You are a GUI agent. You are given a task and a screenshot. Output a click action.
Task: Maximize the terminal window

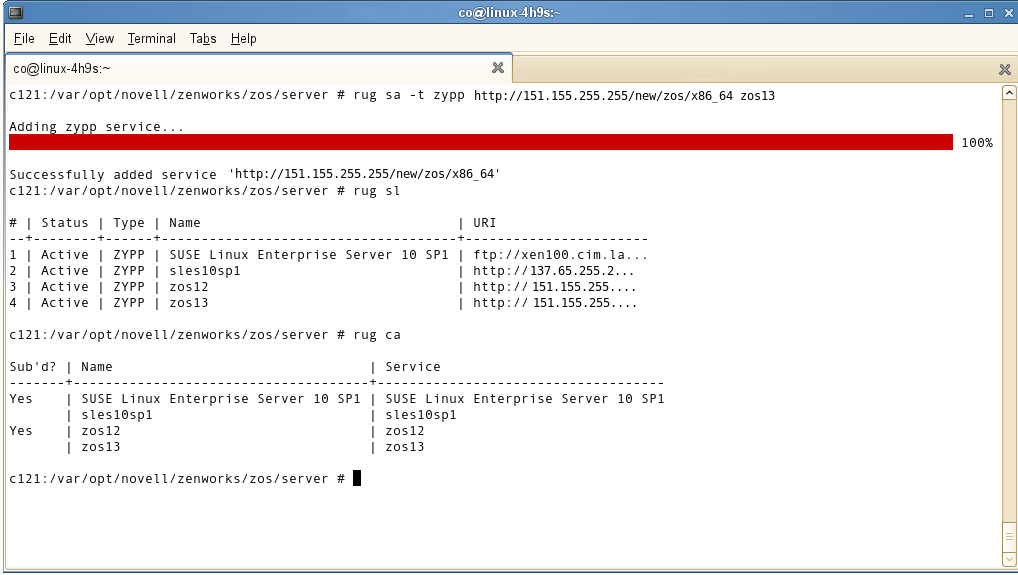[x=988, y=13]
